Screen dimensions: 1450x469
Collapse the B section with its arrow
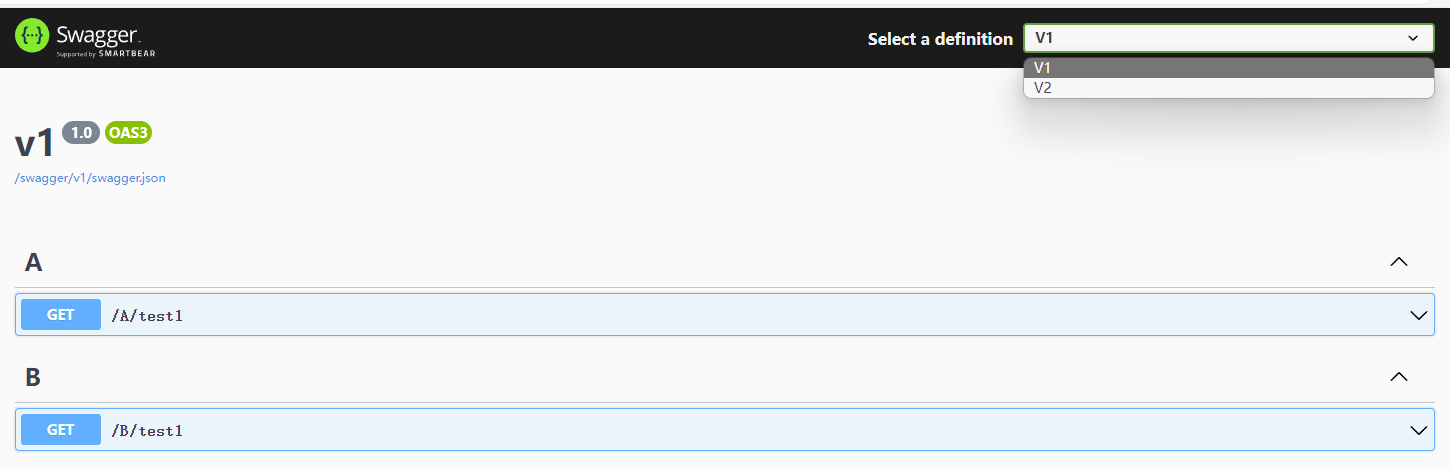pyautogui.click(x=1399, y=377)
